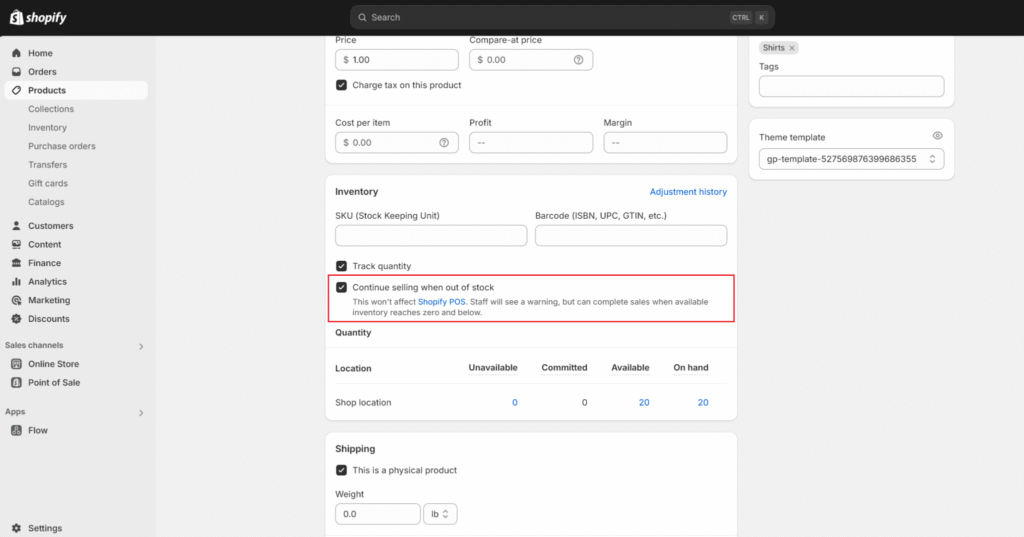Click help icon in Compare-at price field
The image size is (1024, 537).
click(578, 60)
